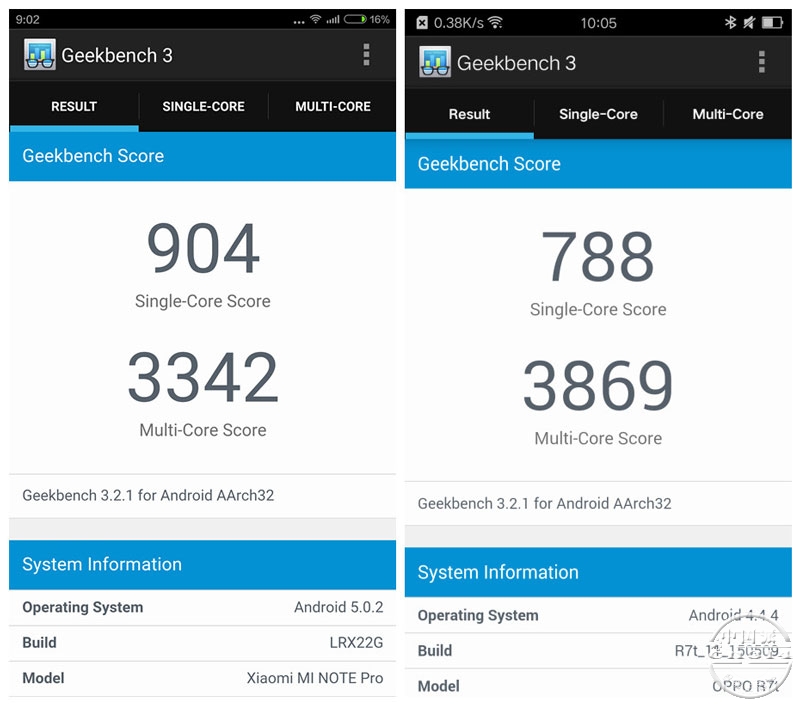
Task: Tap the Android 5.0.2 operating system value
Action: click(x=338, y=607)
